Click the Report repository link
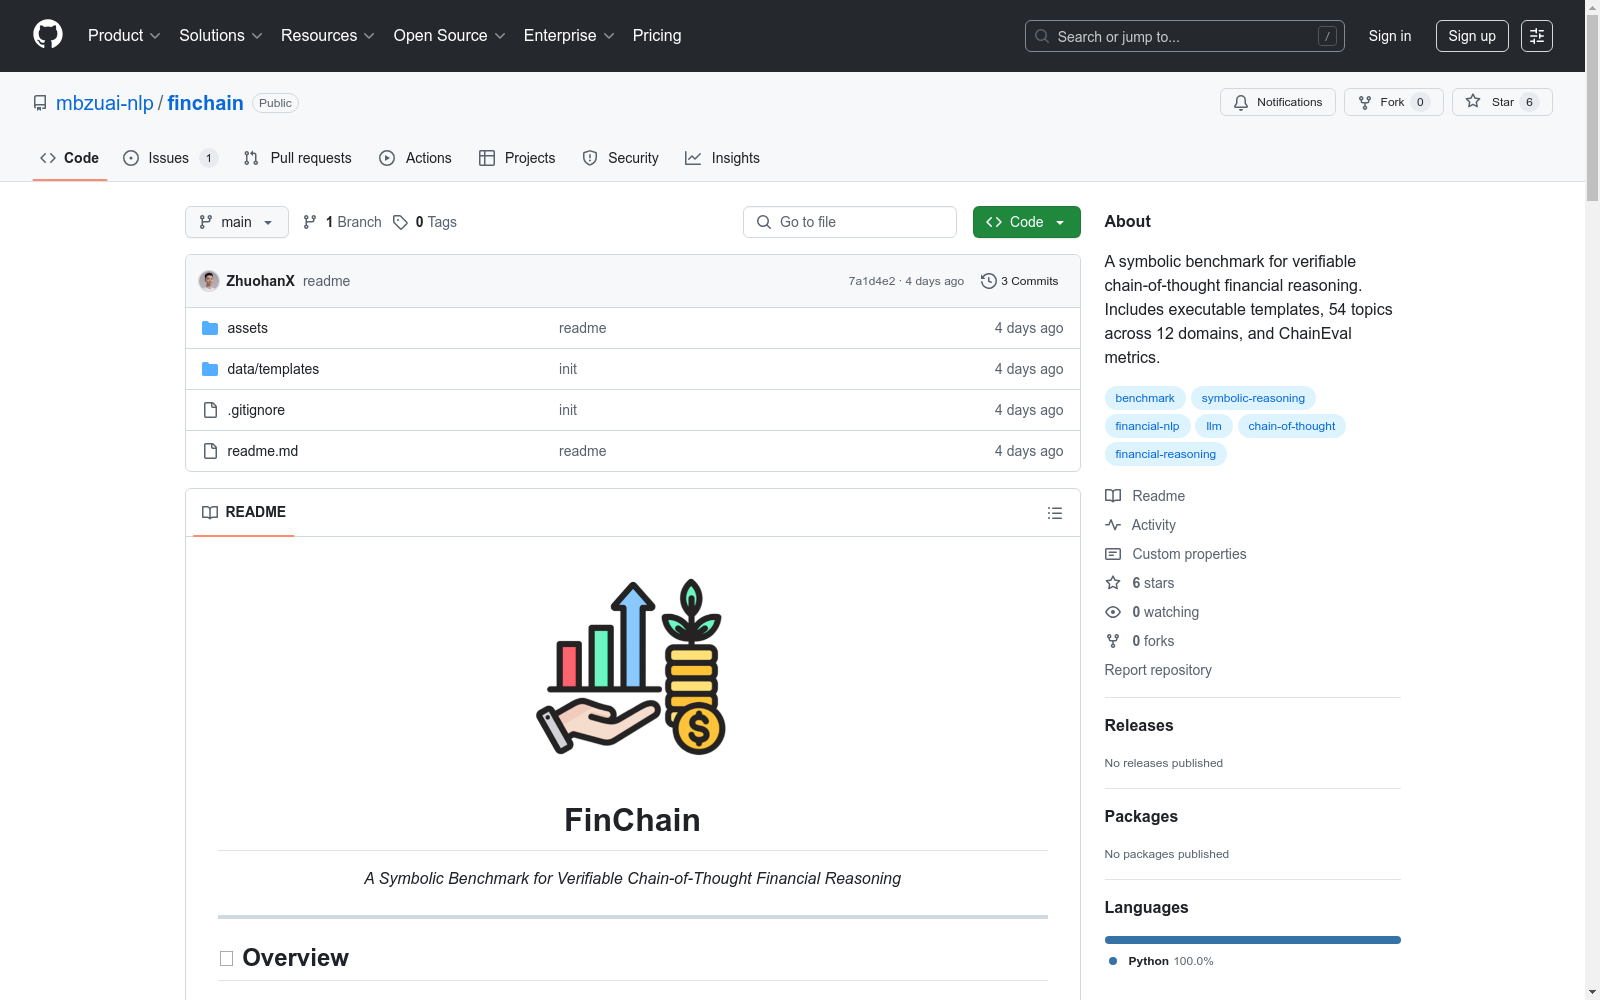 (1158, 670)
